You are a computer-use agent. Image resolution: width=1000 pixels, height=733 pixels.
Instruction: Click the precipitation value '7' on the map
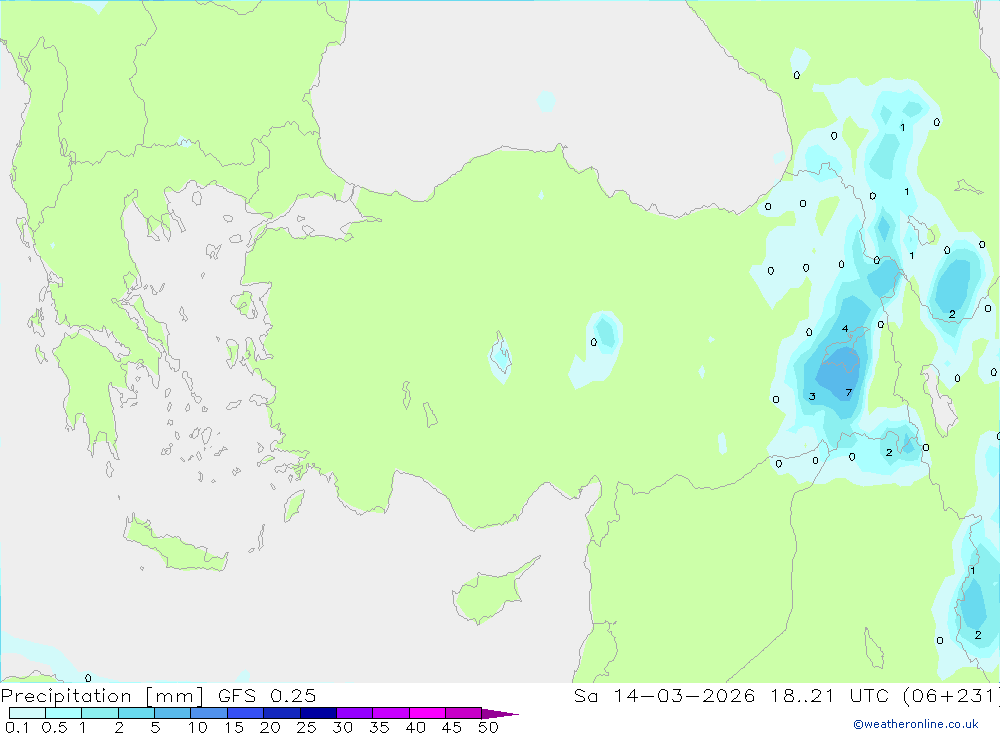coord(848,392)
